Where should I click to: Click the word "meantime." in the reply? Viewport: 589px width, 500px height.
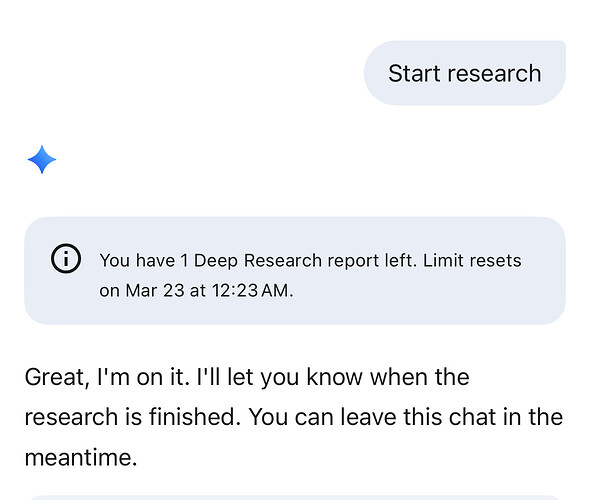coord(81,458)
